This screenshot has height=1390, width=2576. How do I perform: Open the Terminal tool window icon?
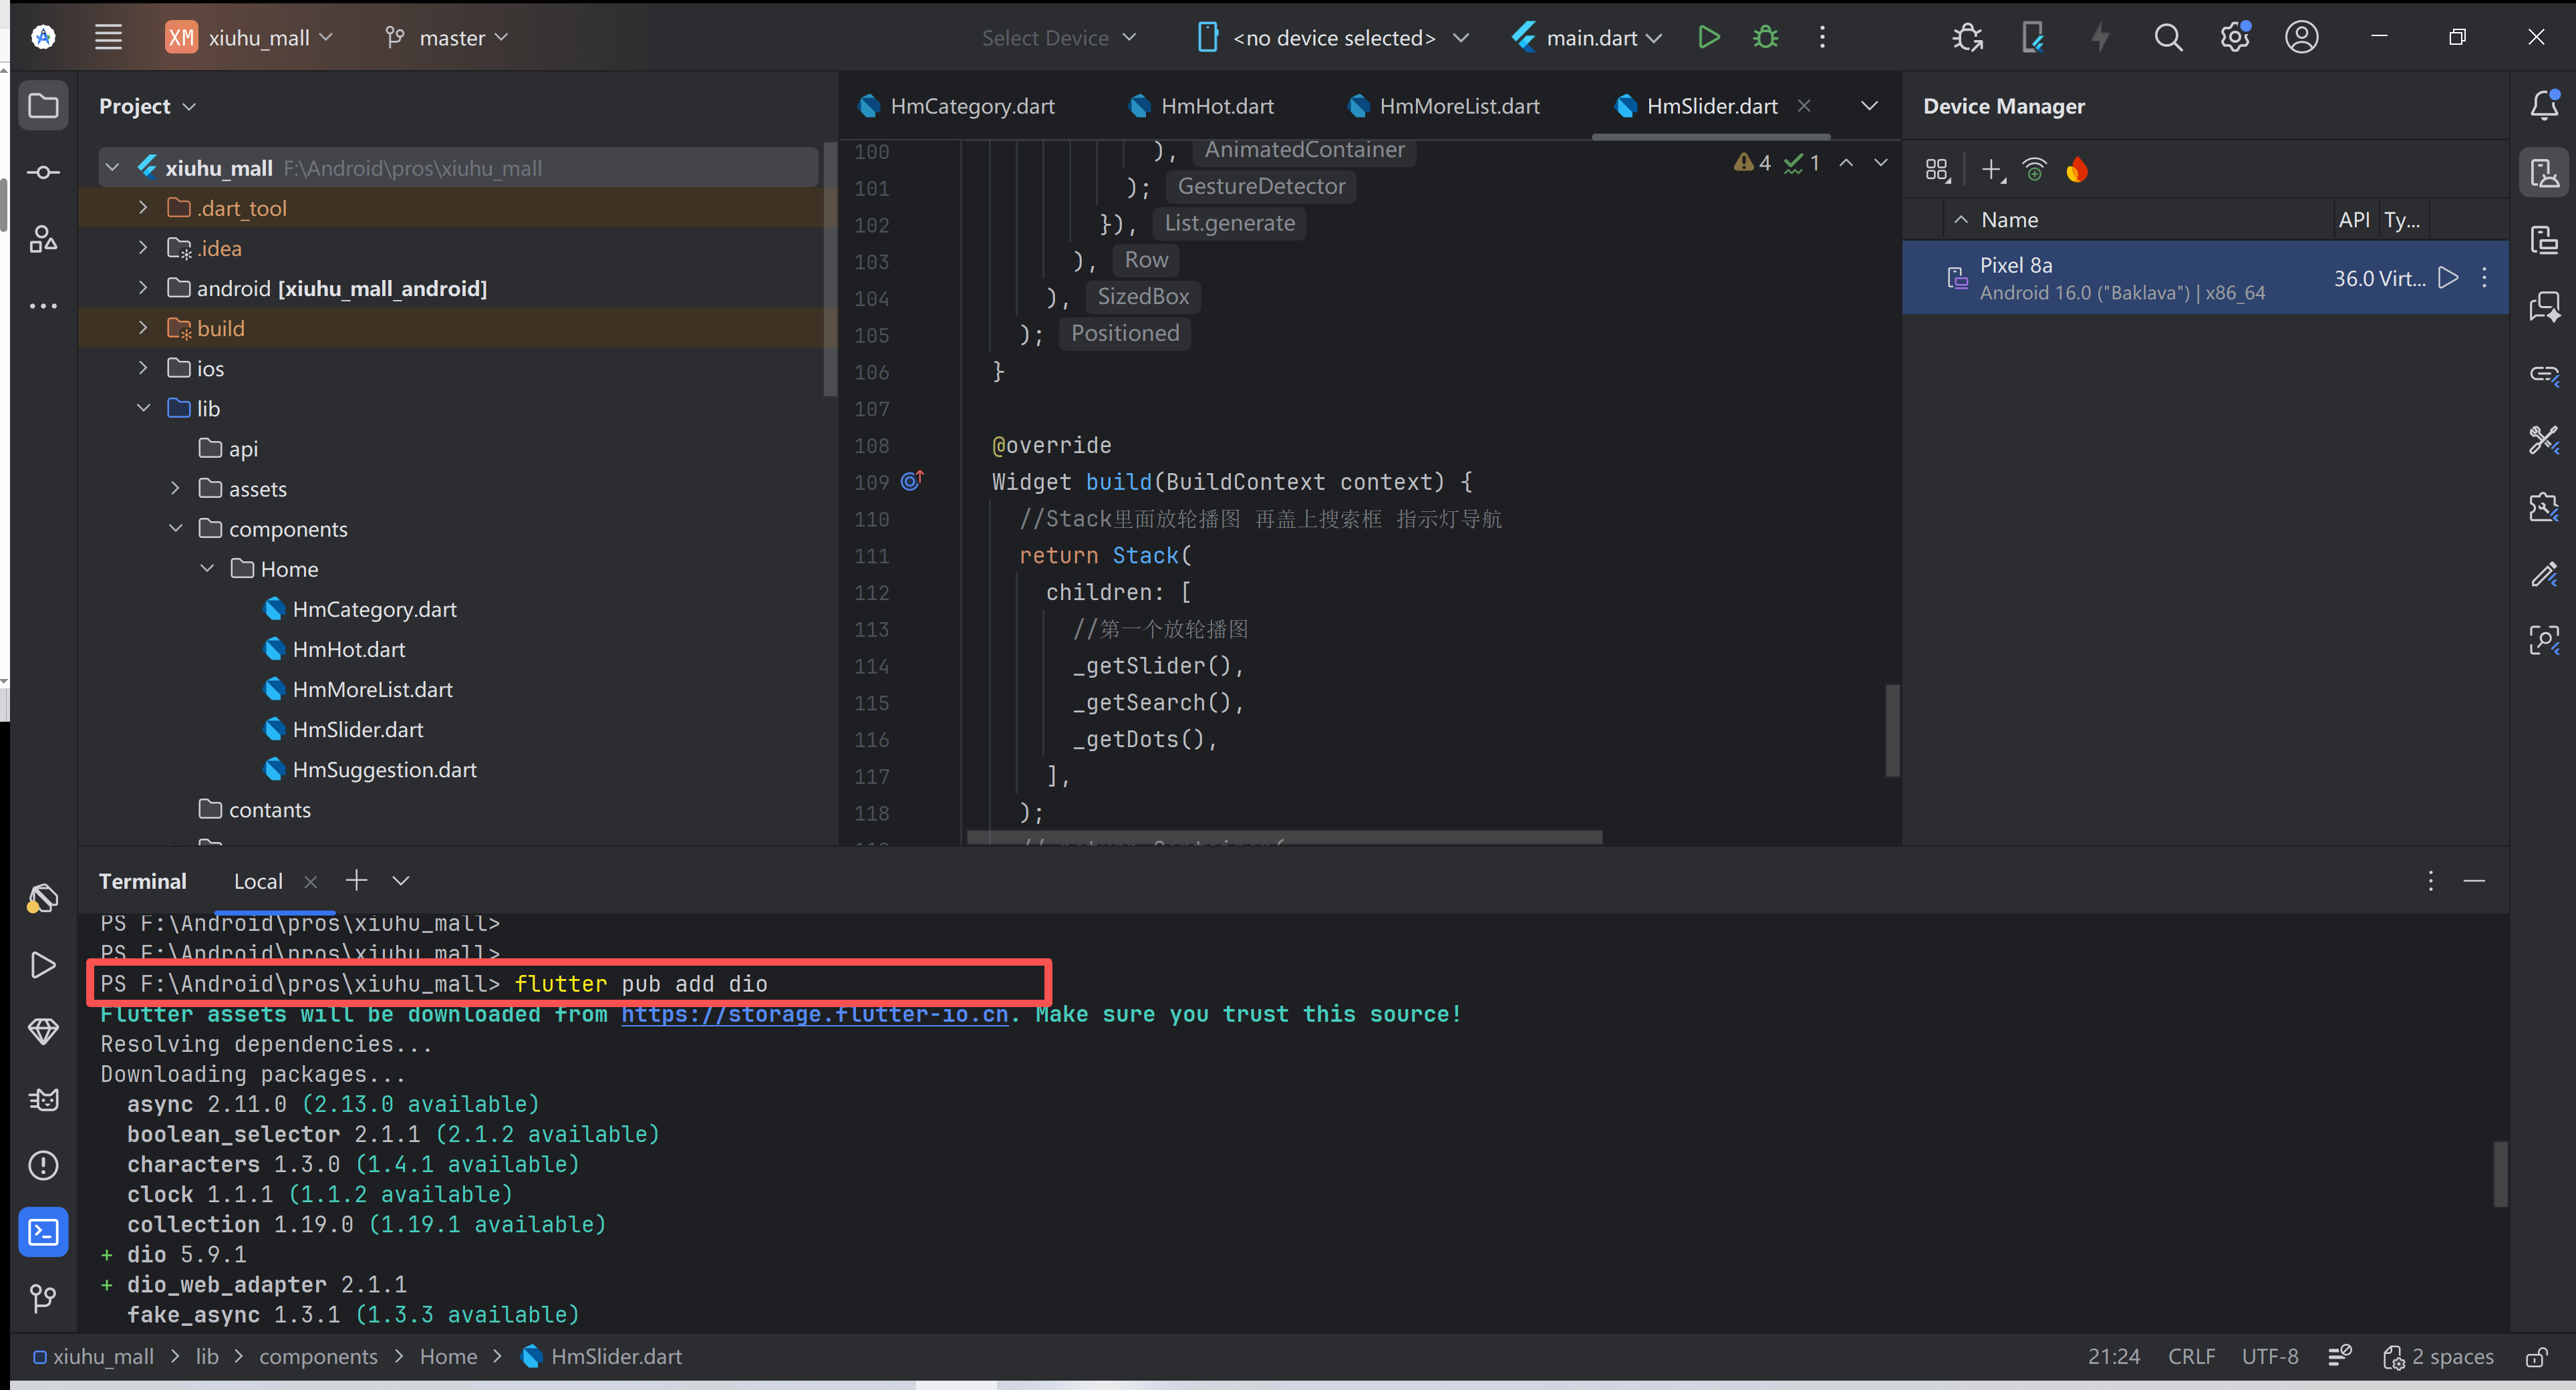43,1232
